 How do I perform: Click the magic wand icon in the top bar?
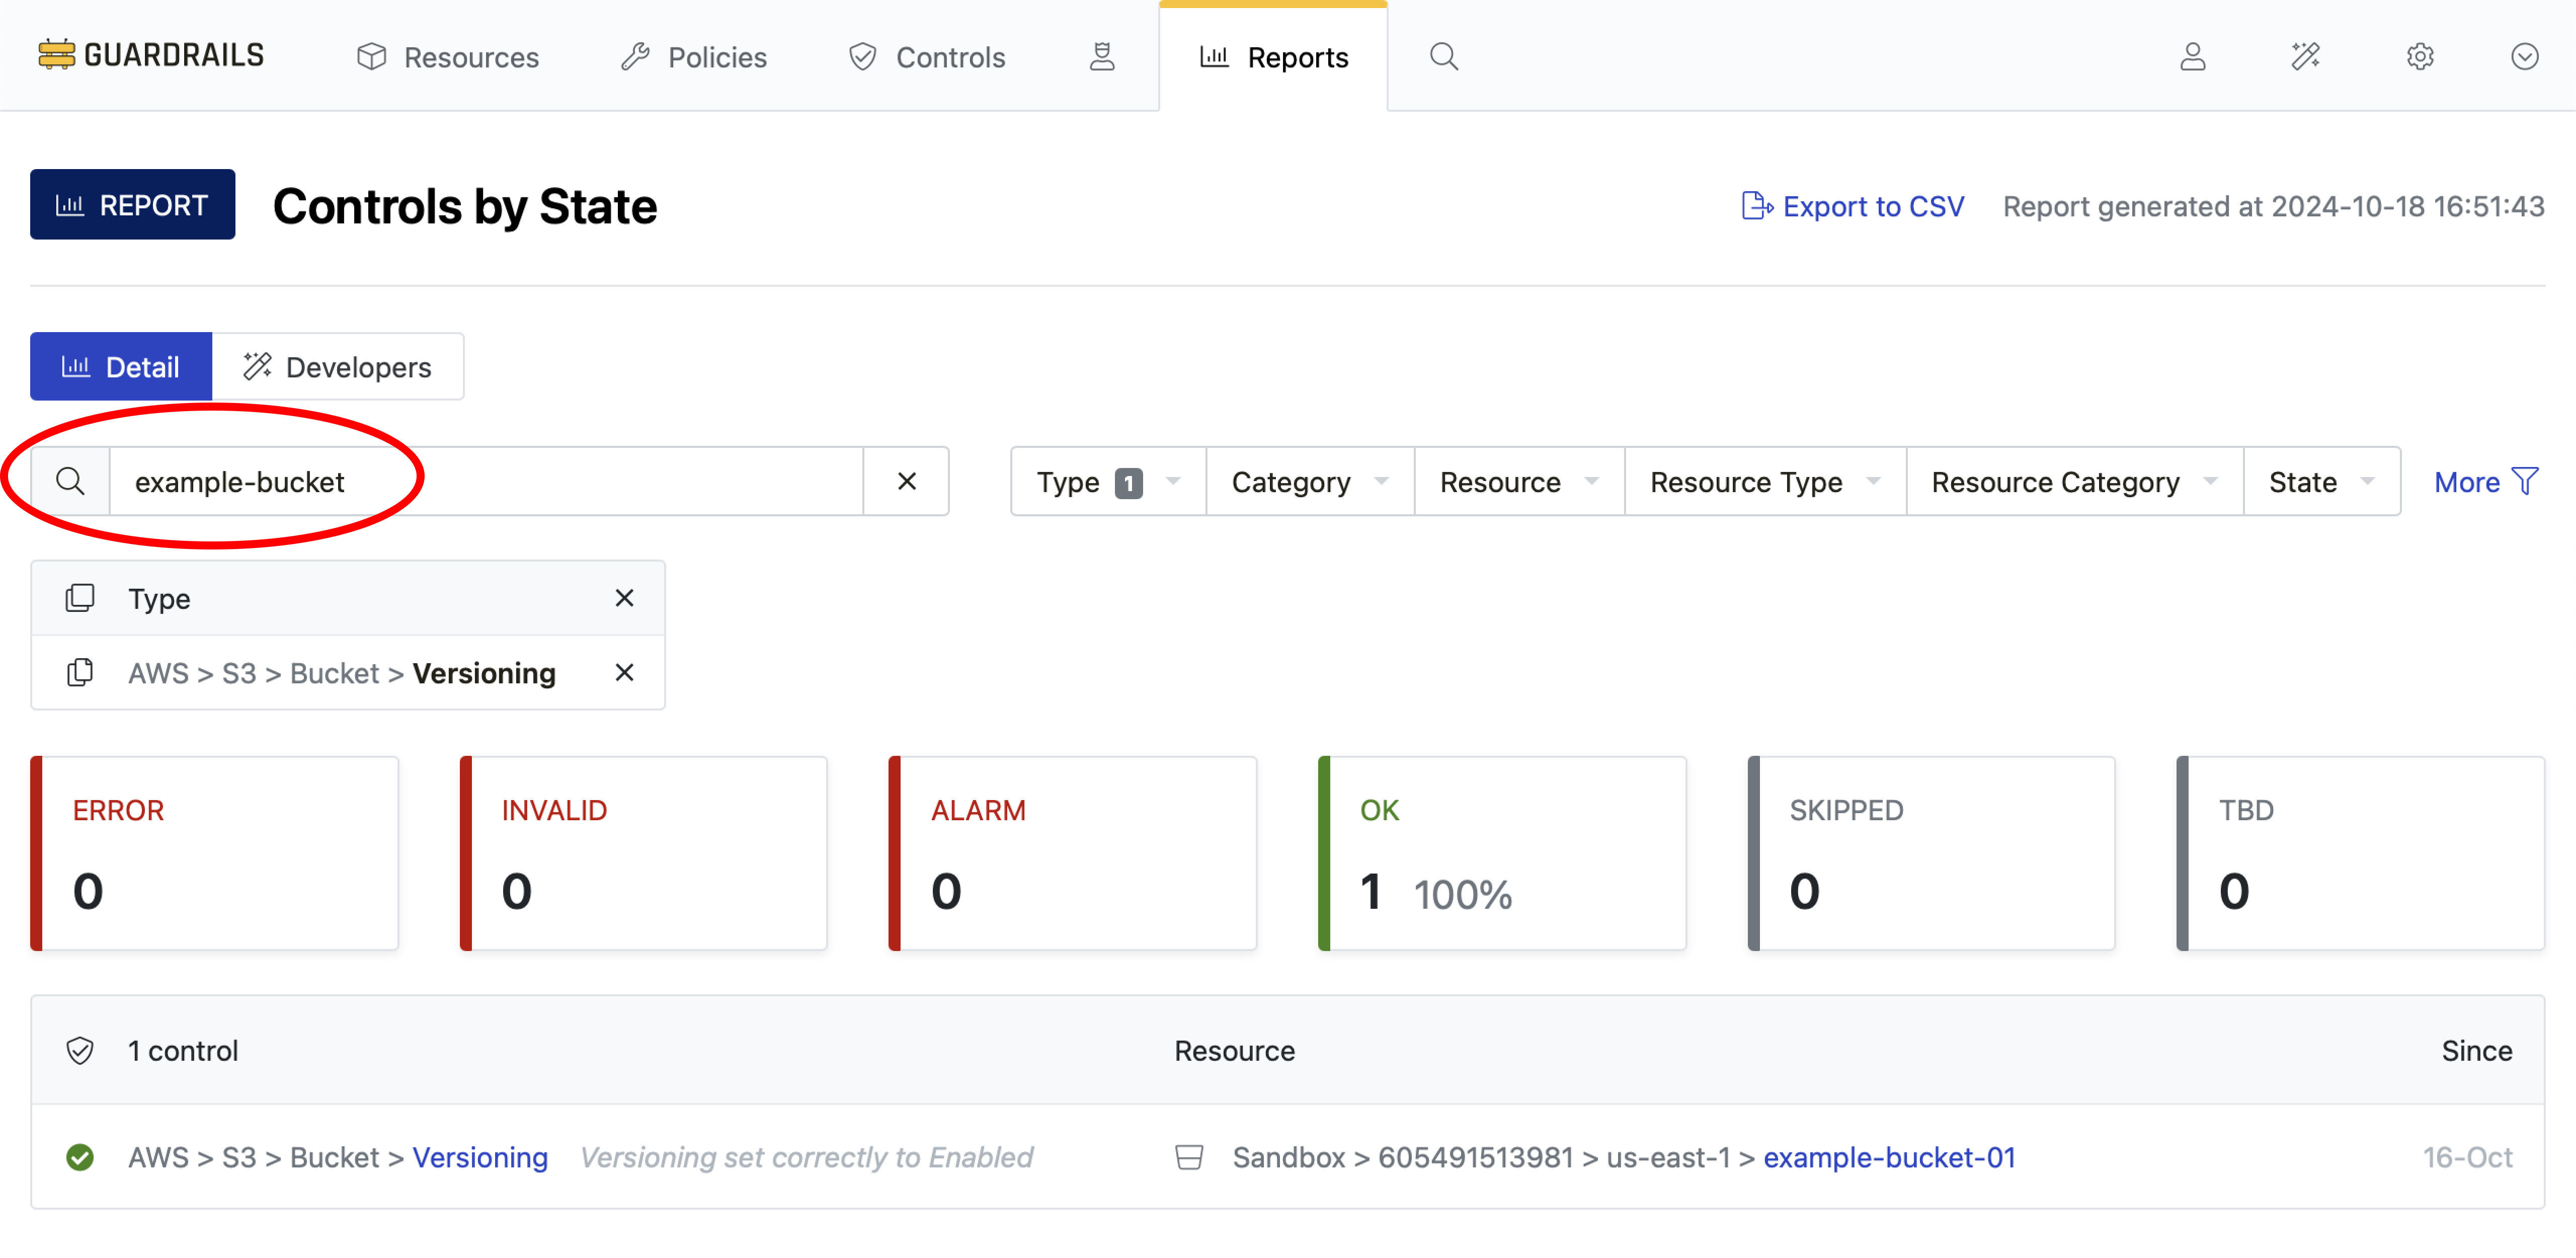click(x=2306, y=57)
